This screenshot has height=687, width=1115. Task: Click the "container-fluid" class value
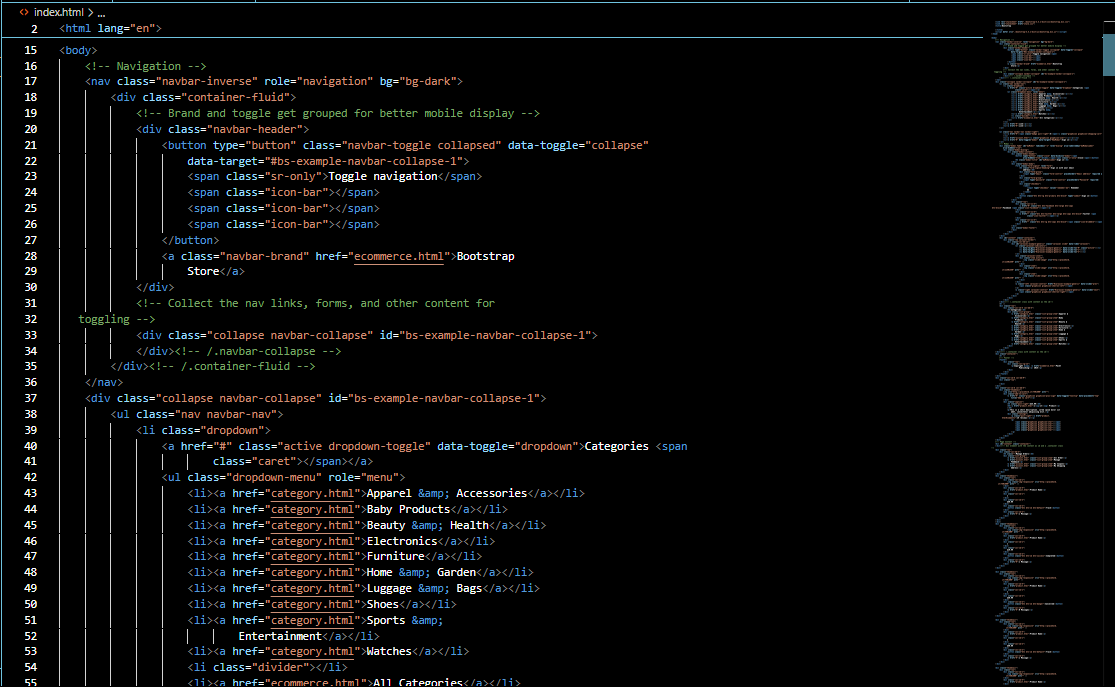[x=235, y=97]
